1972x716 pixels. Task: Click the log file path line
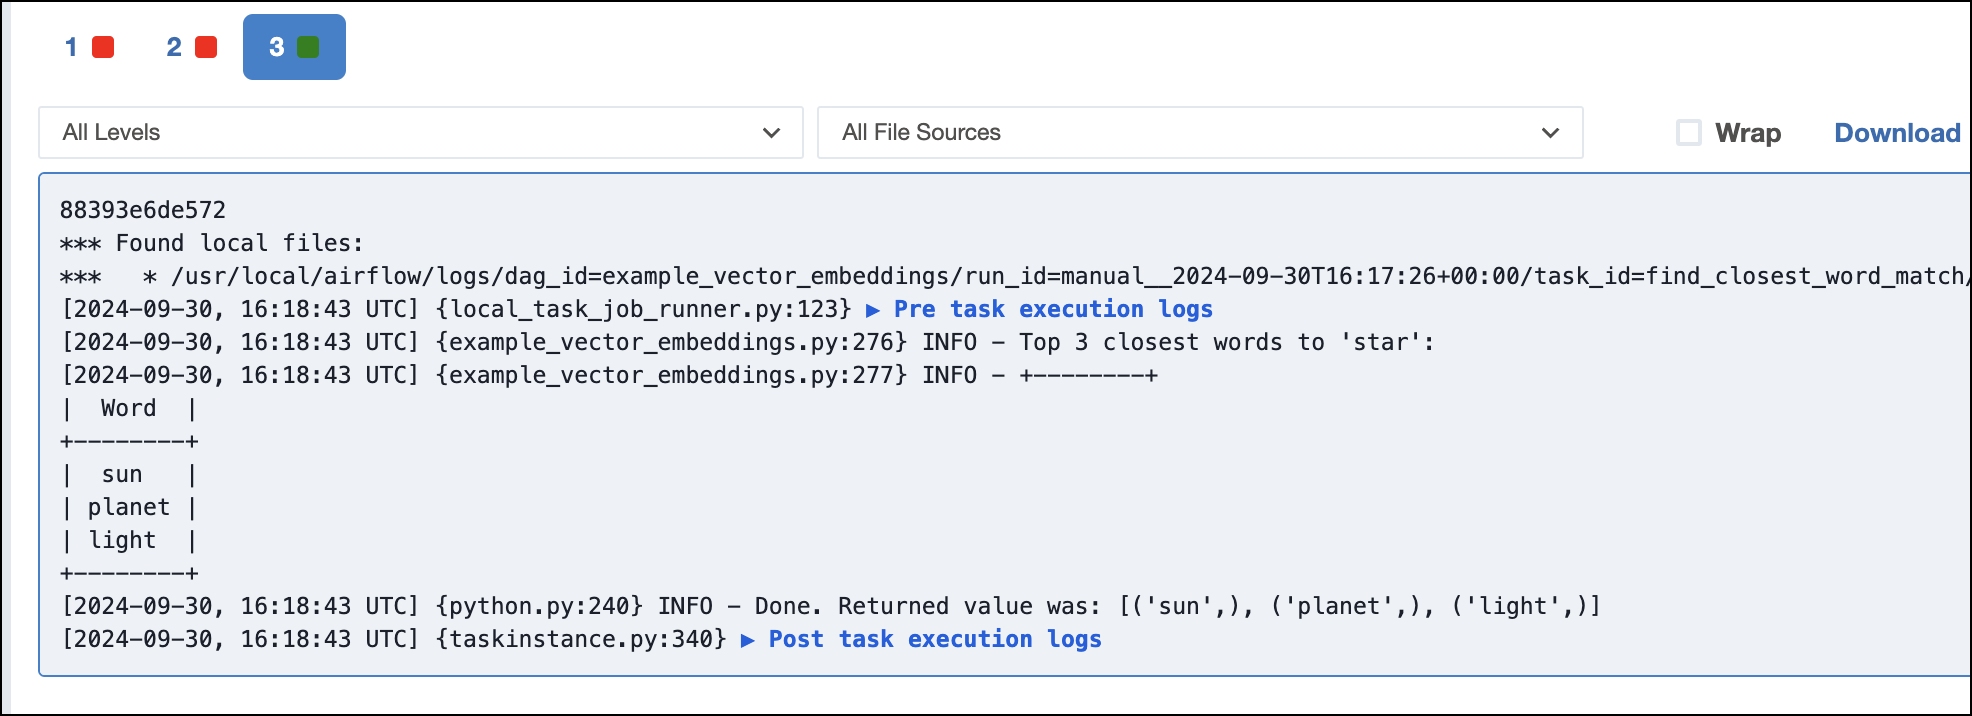[x=1000, y=277]
